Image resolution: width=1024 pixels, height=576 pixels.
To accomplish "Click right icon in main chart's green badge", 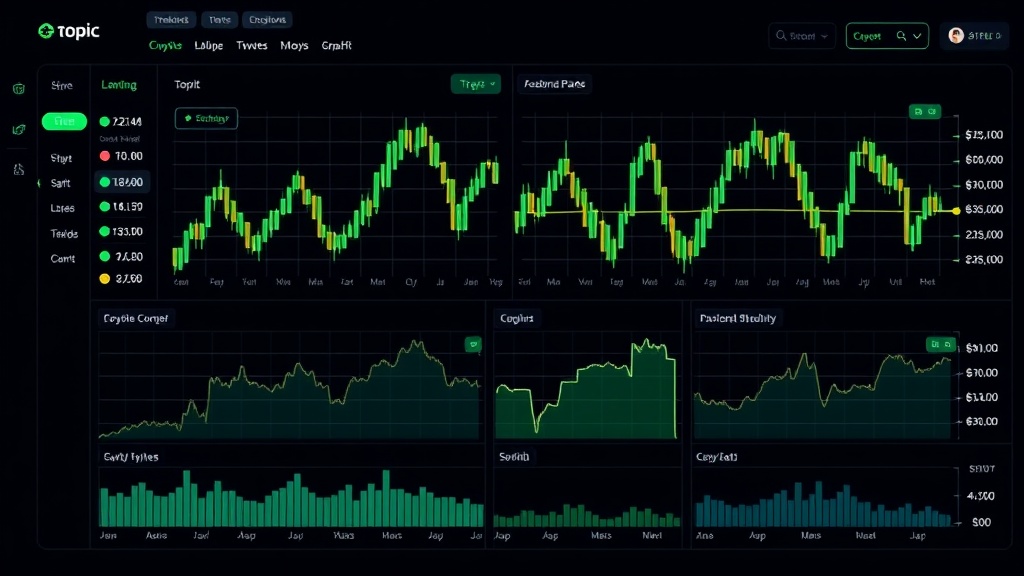I will pyautogui.click(x=932, y=112).
